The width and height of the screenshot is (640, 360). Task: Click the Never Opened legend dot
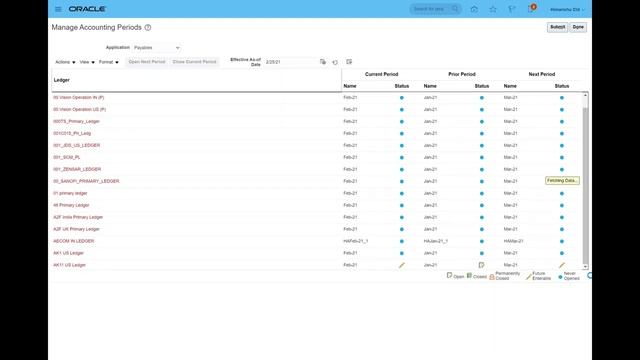pyautogui.click(x=560, y=277)
